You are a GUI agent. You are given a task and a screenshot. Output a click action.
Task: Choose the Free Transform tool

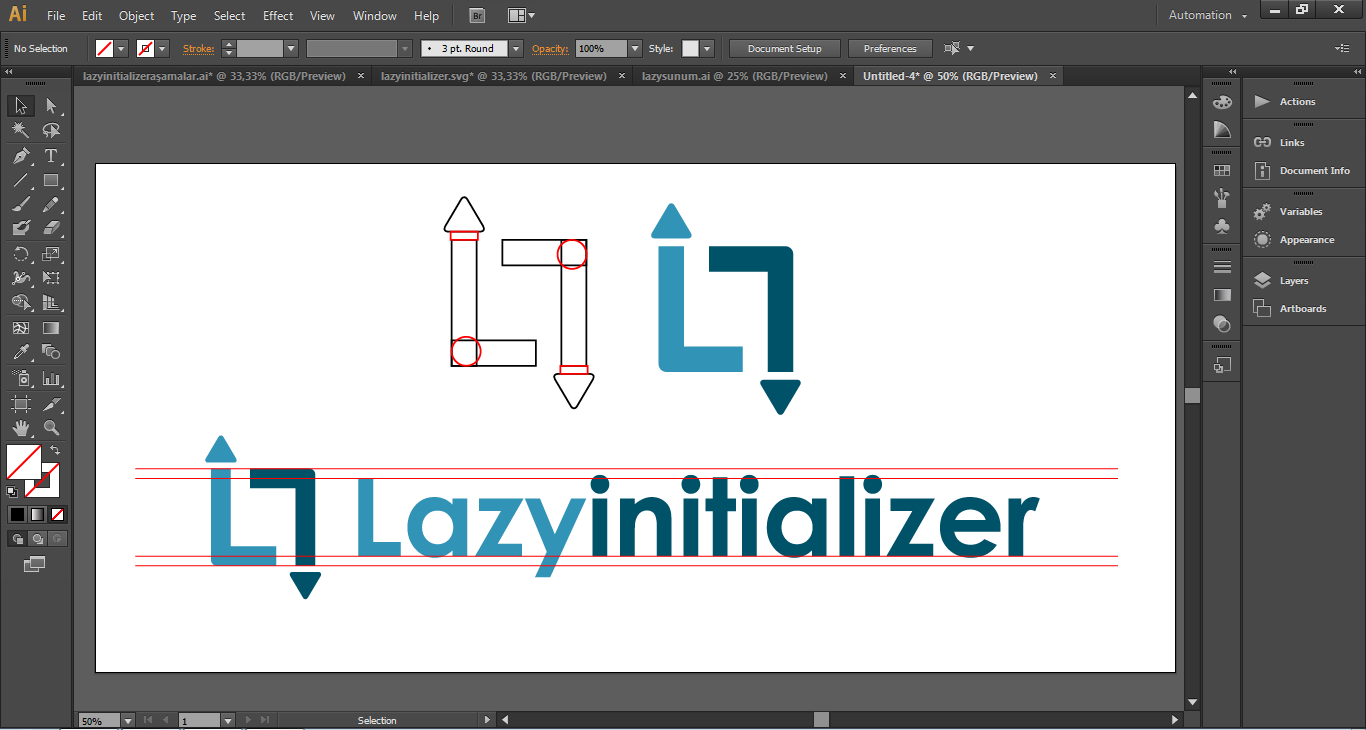(x=51, y=278)
